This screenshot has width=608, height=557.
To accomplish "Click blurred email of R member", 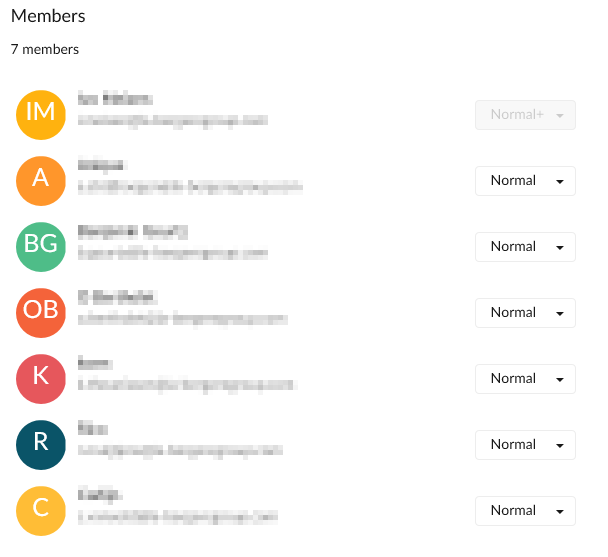I will [x=180, y=451].
